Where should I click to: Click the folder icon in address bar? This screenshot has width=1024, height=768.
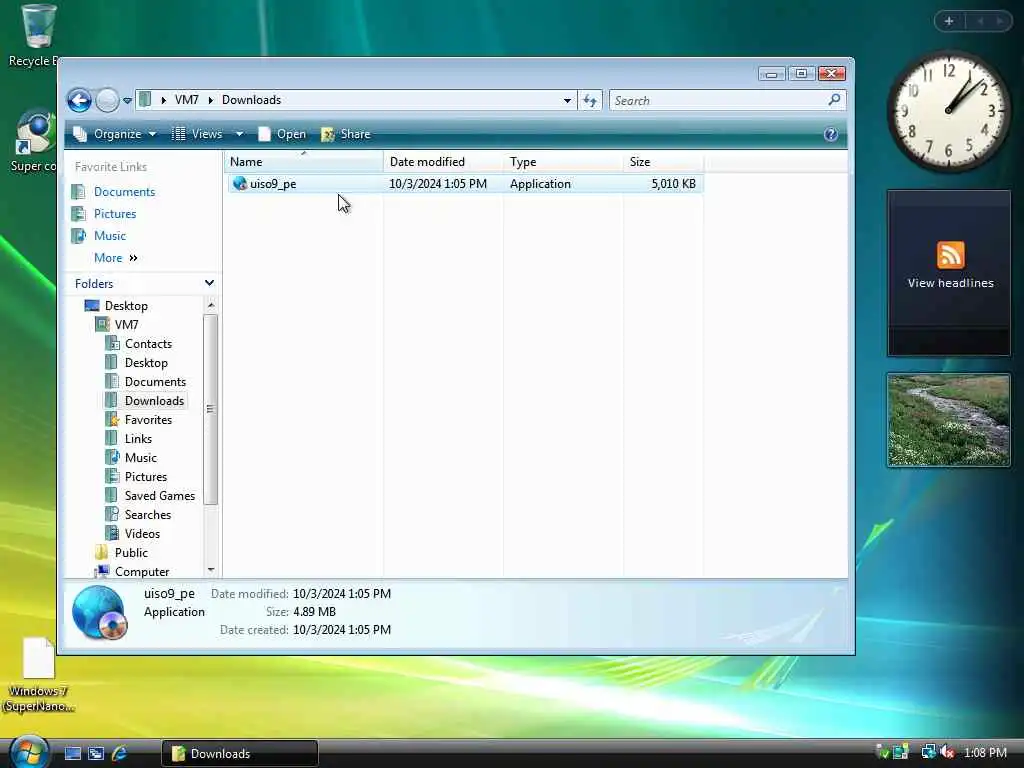coord(145,99)
